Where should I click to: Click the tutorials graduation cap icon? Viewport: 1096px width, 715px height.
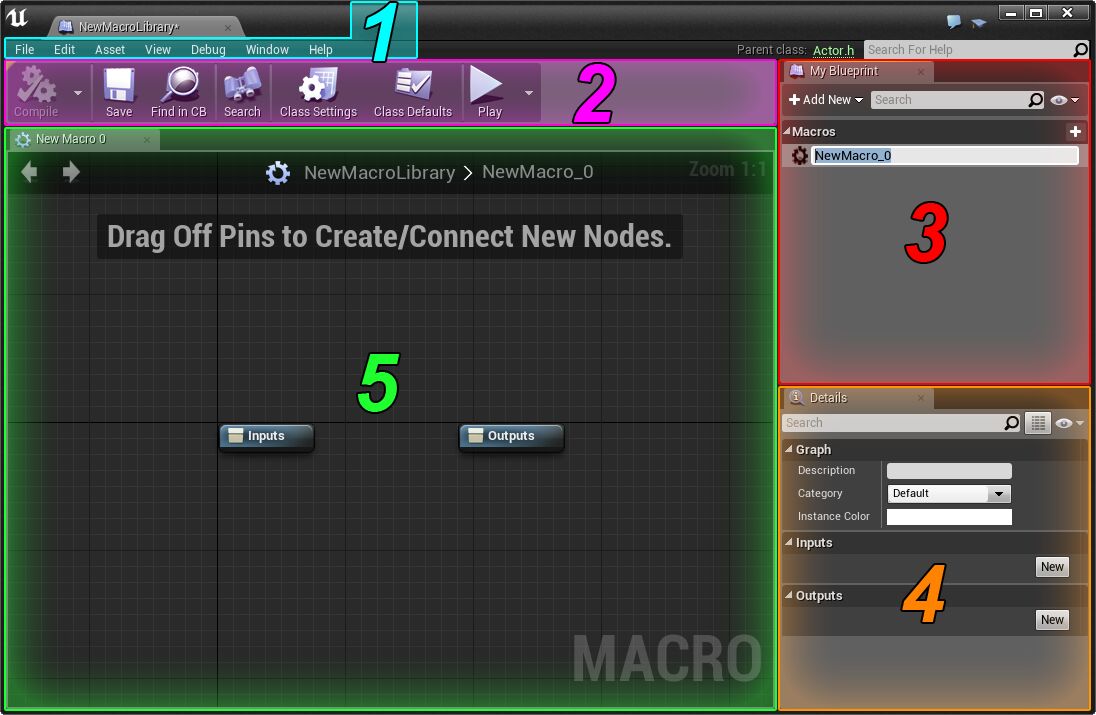click(979, 23)
